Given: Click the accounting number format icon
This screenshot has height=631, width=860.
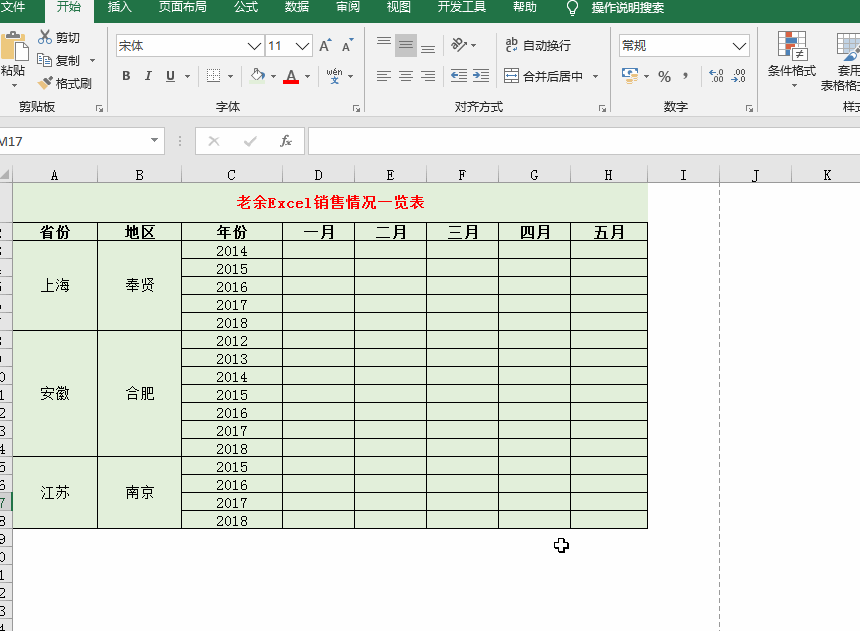Looking at the screenshot, I should (x=630, y=76).
